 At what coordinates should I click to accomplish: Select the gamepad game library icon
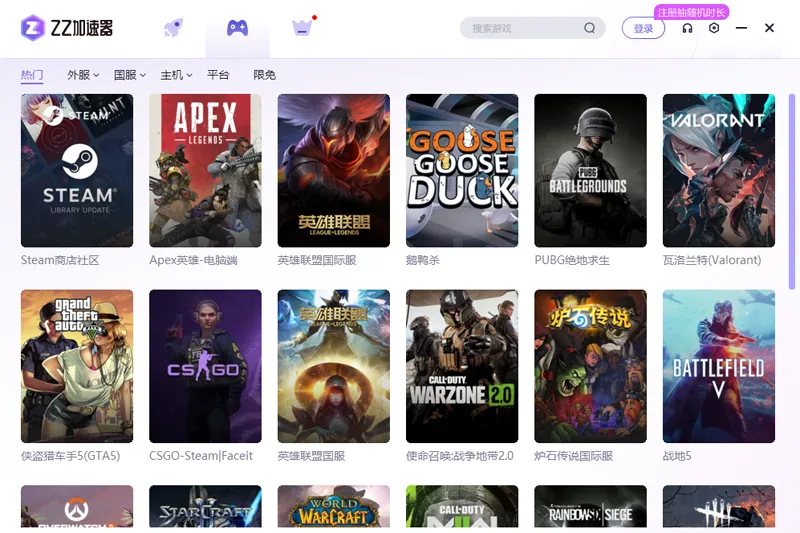coord(237,28)
